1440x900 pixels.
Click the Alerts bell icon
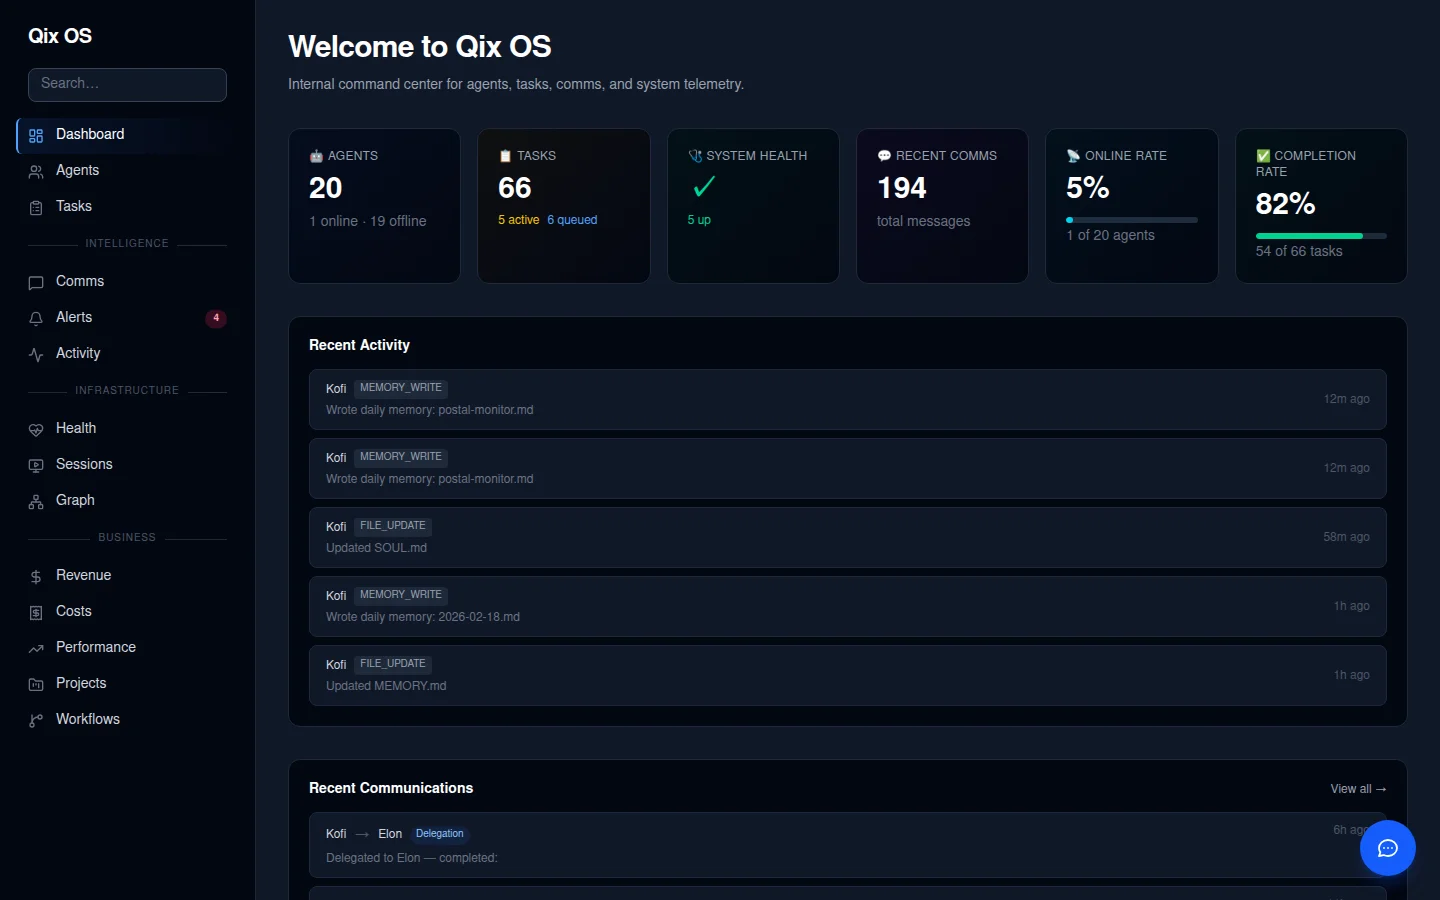click(x=36, y=318)
